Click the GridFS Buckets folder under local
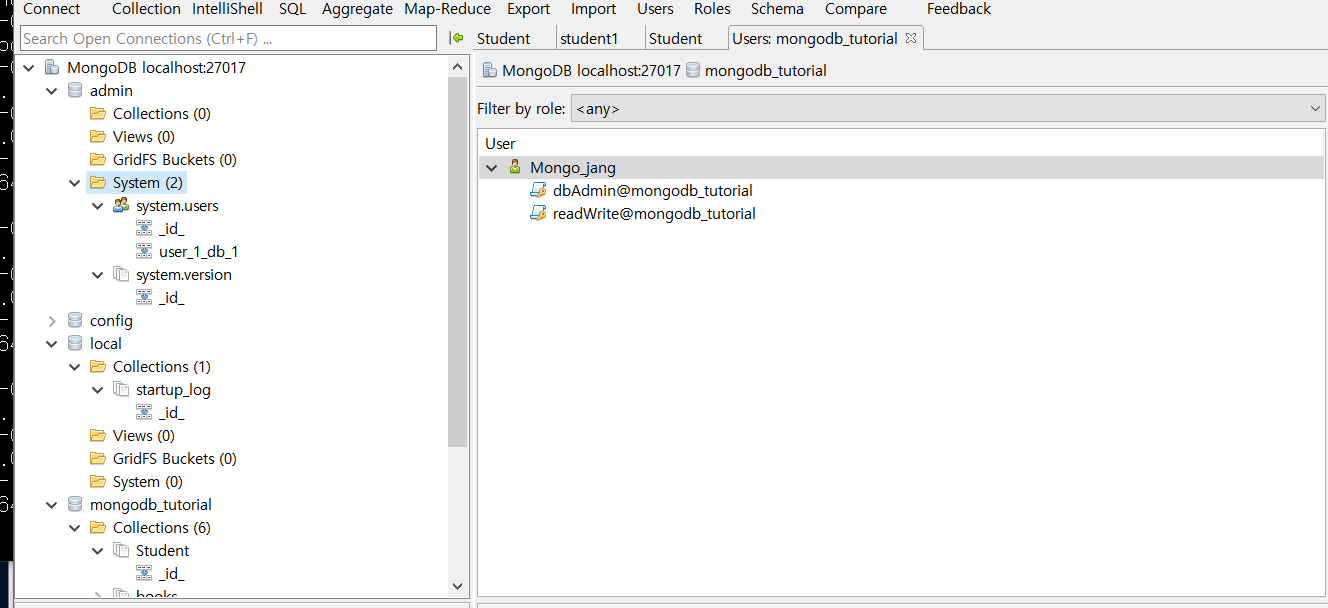This screenshot has height=608, width=1328. (x=97, y=458)
